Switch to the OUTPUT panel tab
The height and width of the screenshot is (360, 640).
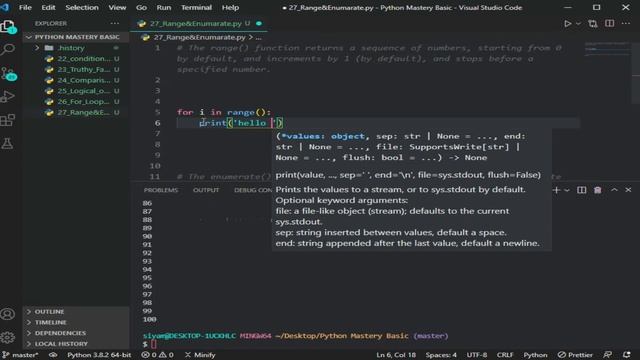point(206,190)
